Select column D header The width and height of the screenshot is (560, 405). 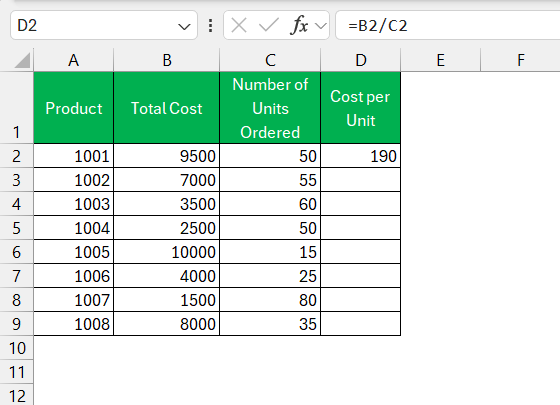coord(361,60)
